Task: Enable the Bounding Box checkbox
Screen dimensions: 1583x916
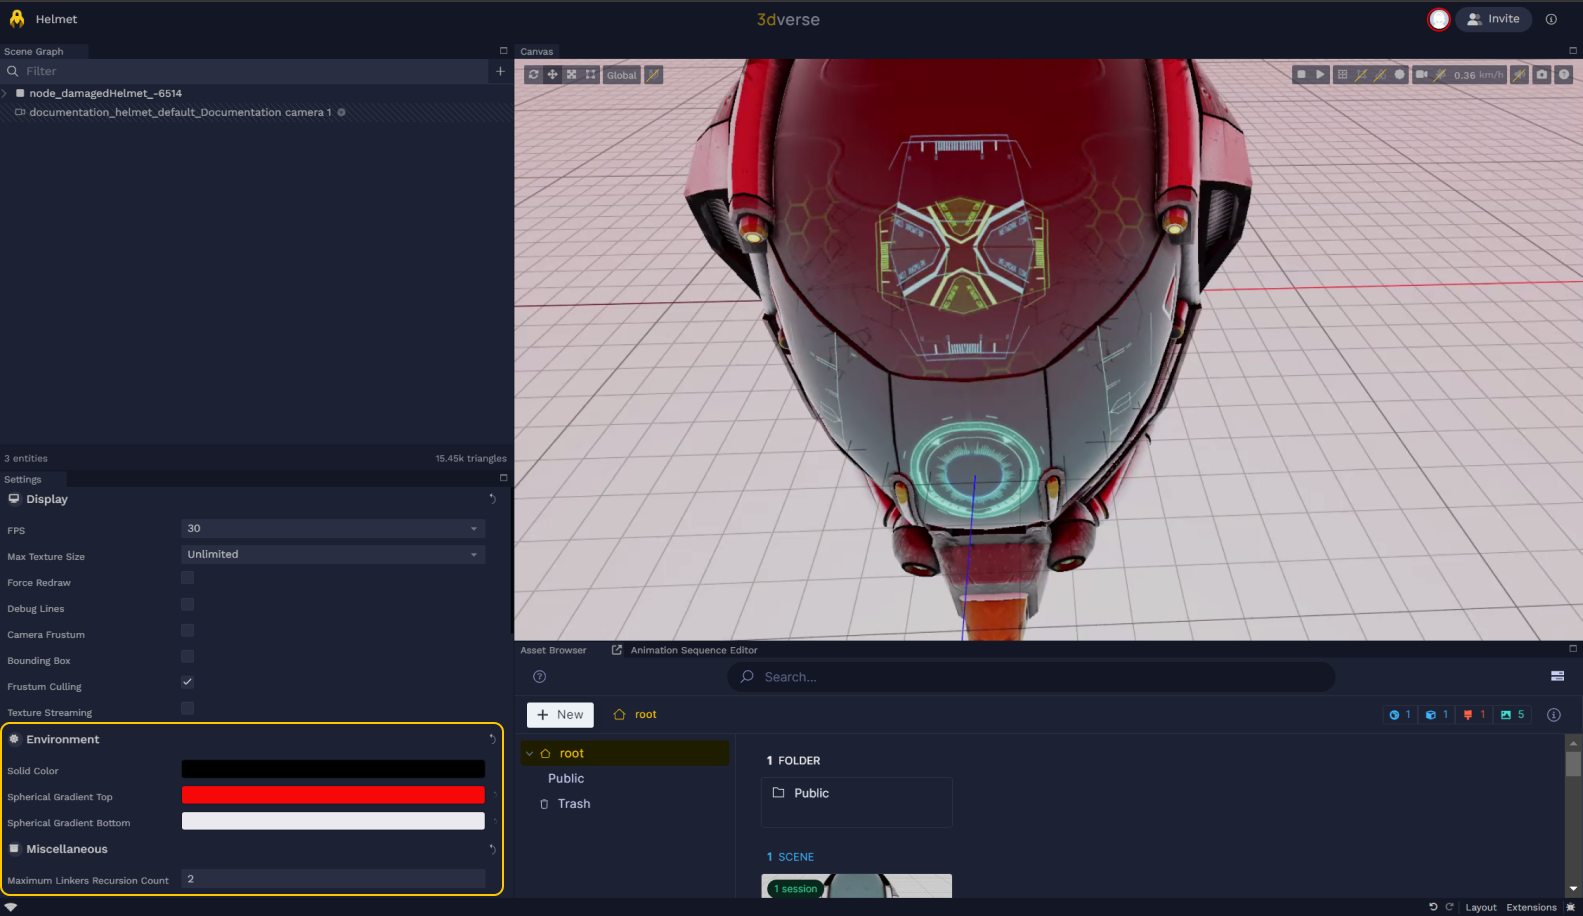Action: click(187, 656)
